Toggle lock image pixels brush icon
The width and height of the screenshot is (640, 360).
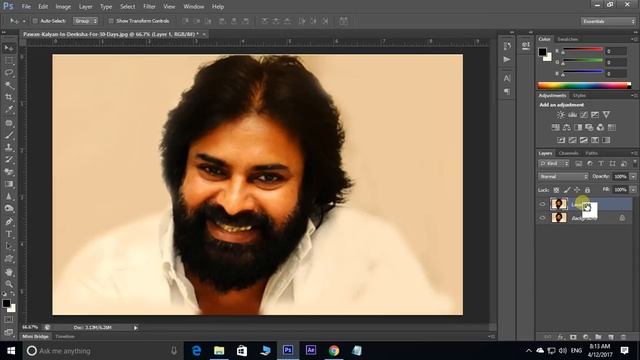[567, 190]
